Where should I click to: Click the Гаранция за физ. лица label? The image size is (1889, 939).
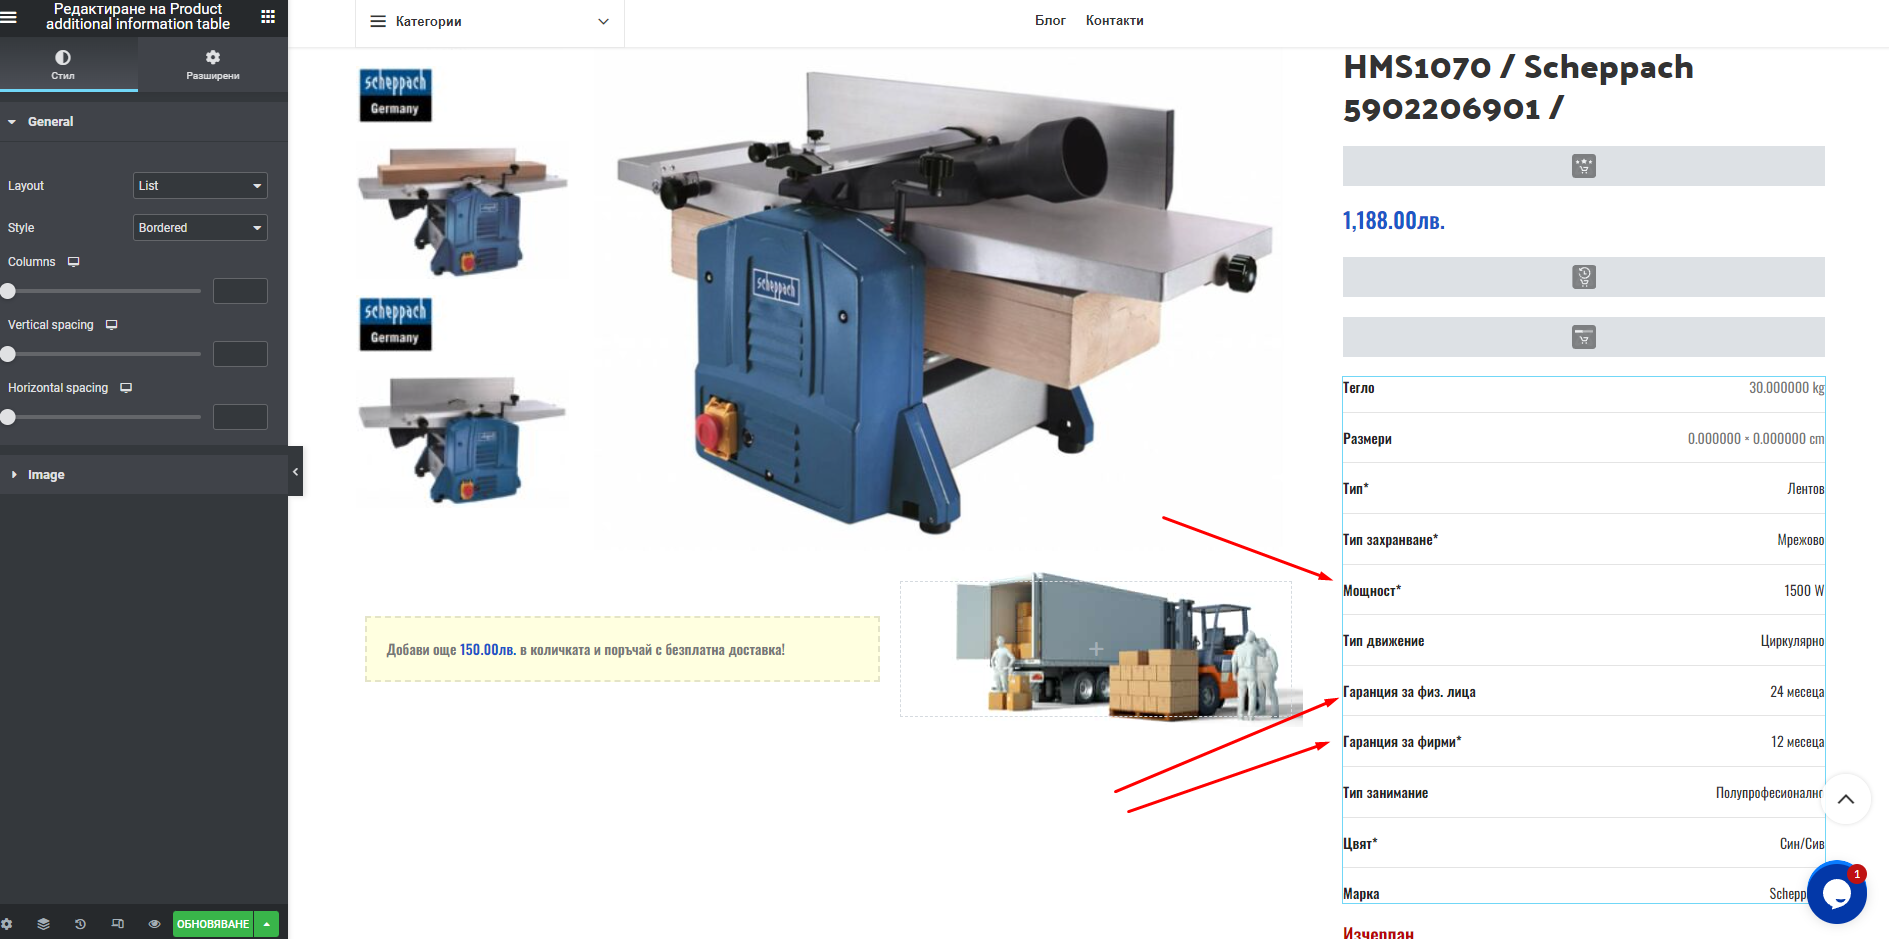[1409, 692]
